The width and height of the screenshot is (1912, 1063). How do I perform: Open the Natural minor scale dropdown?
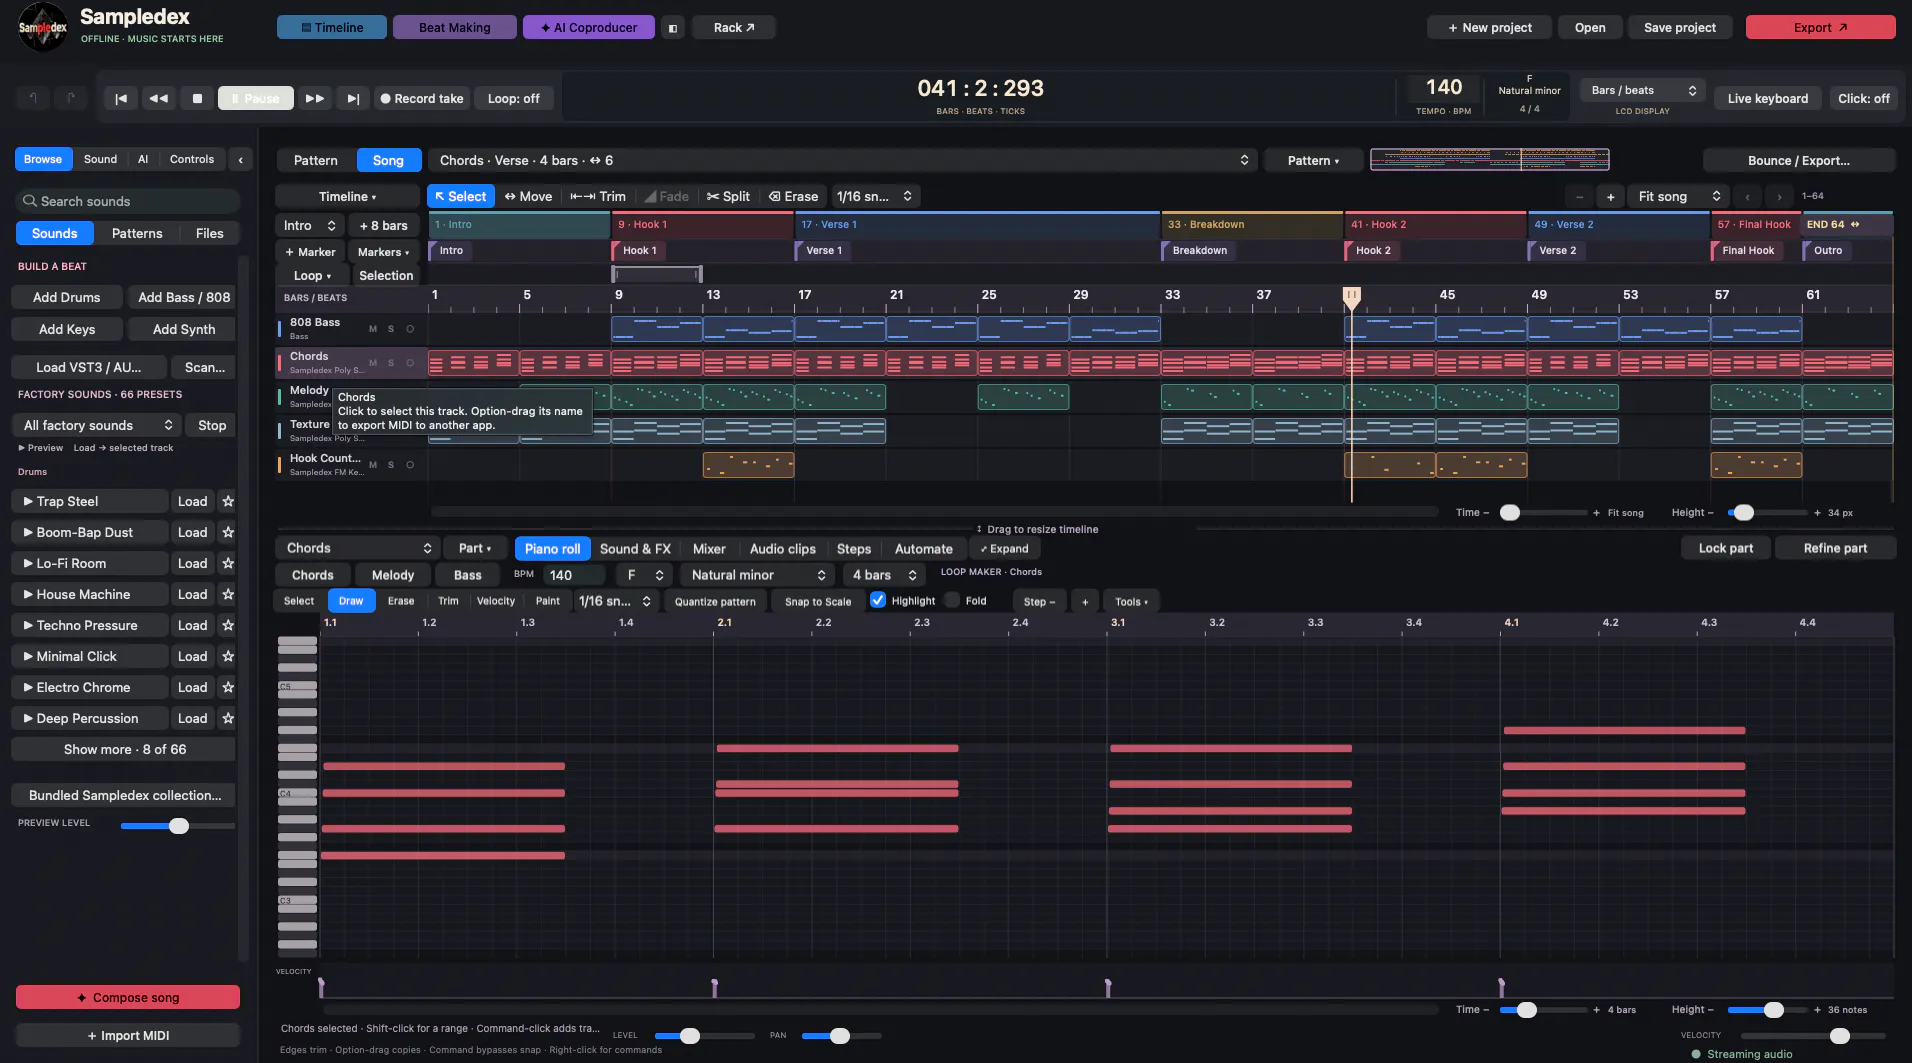coord(758,575)
